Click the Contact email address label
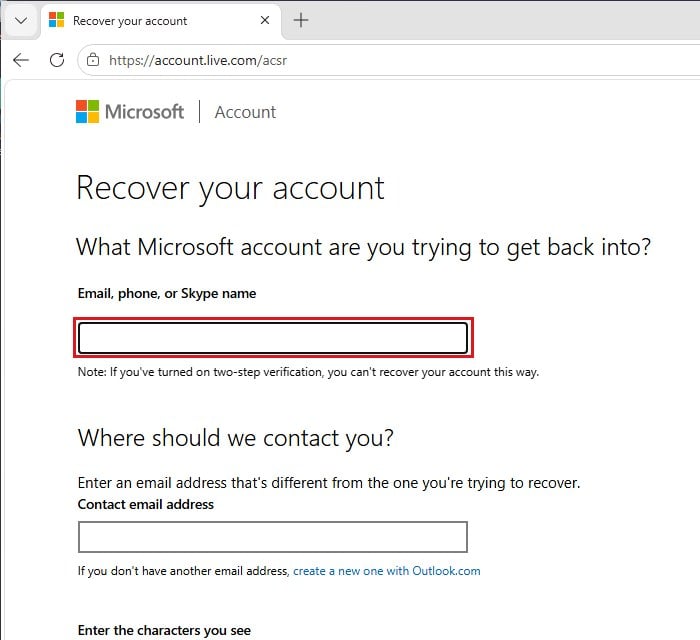 point(146,504)
